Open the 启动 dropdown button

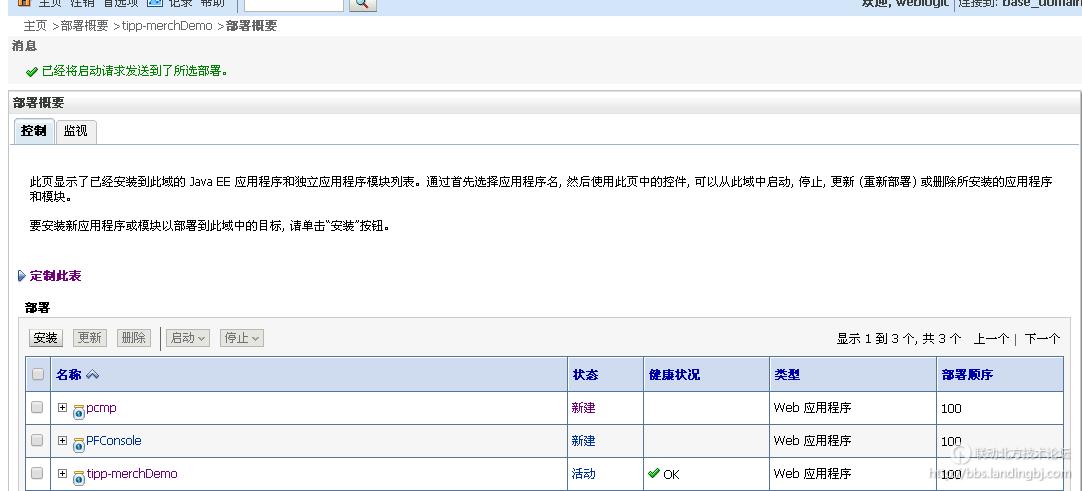click(188, 338)
